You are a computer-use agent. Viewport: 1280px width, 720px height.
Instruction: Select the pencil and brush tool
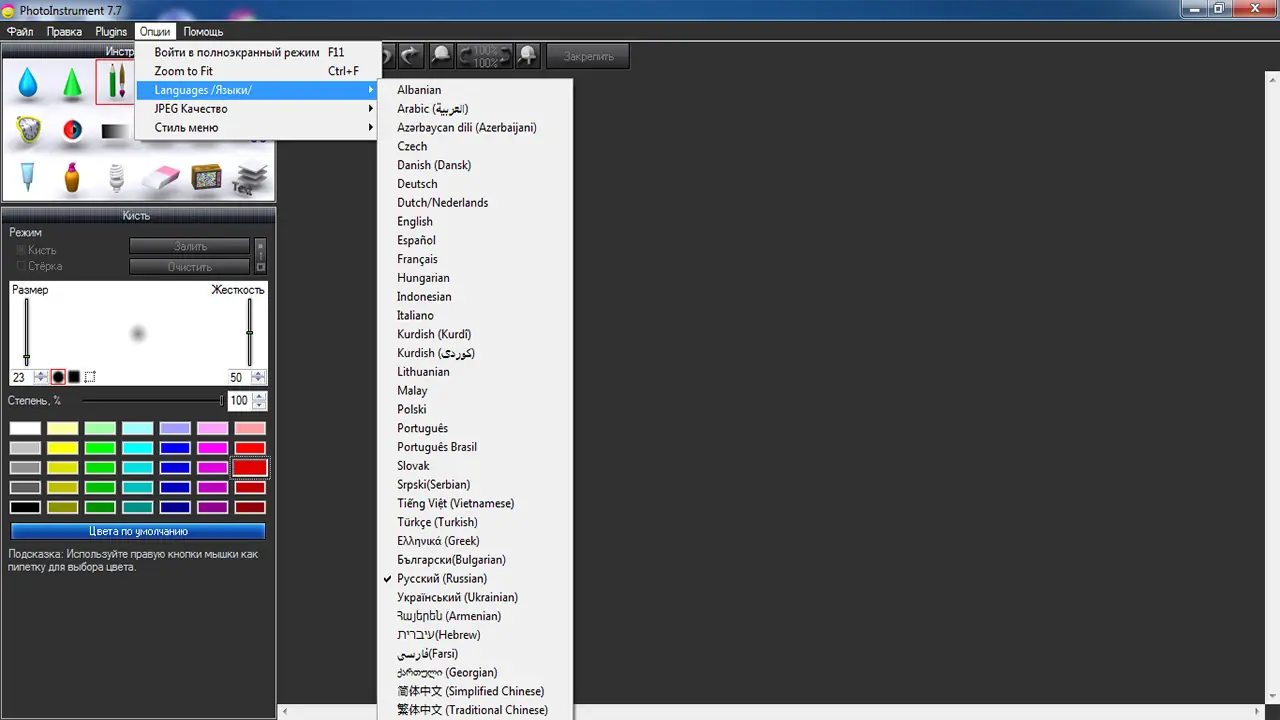click(x=116, y=83)
